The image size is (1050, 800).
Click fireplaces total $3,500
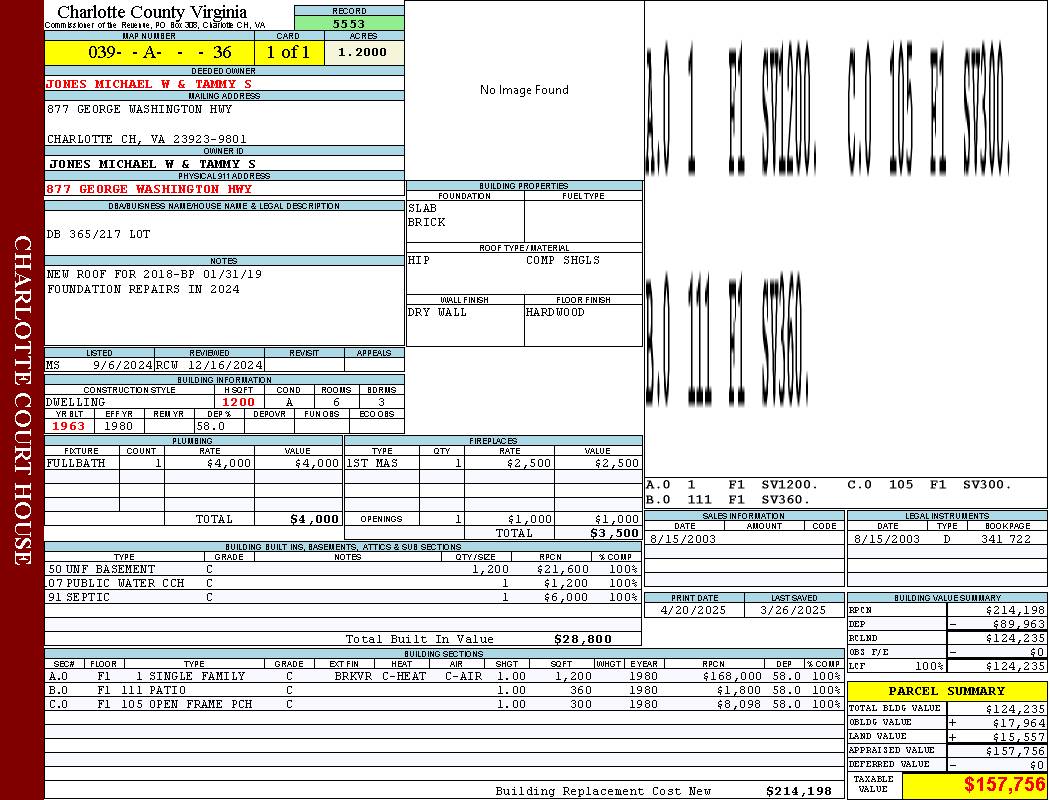point(614,534)
